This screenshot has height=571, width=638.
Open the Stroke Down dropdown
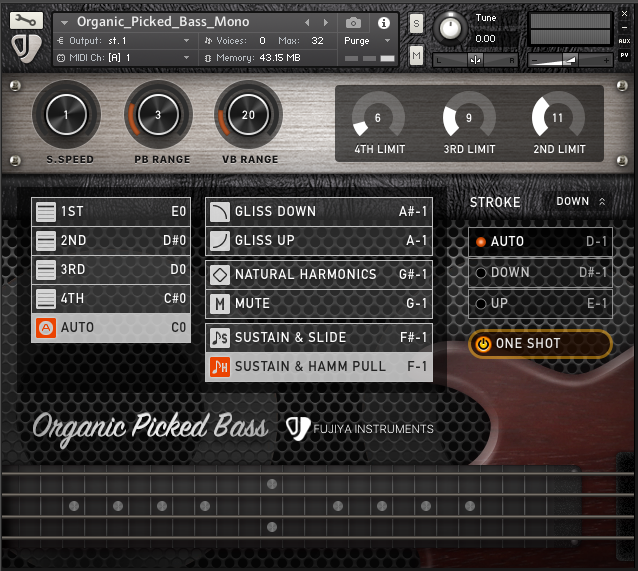tap(581, 202)
